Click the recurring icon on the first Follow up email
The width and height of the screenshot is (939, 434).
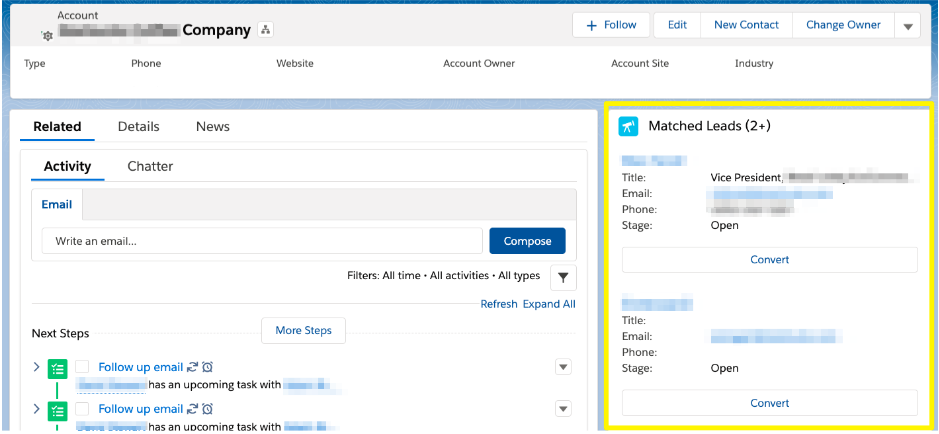(x=192, y=367)
